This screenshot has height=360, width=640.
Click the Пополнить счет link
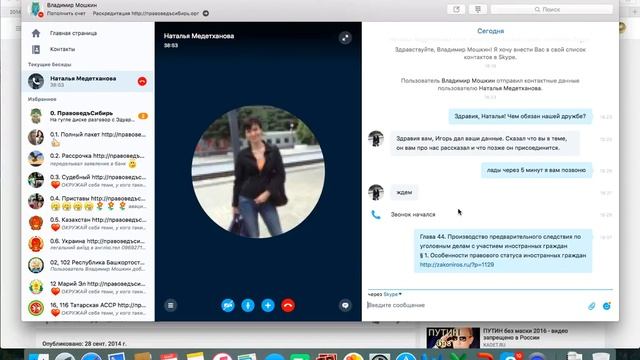[66, 13]
